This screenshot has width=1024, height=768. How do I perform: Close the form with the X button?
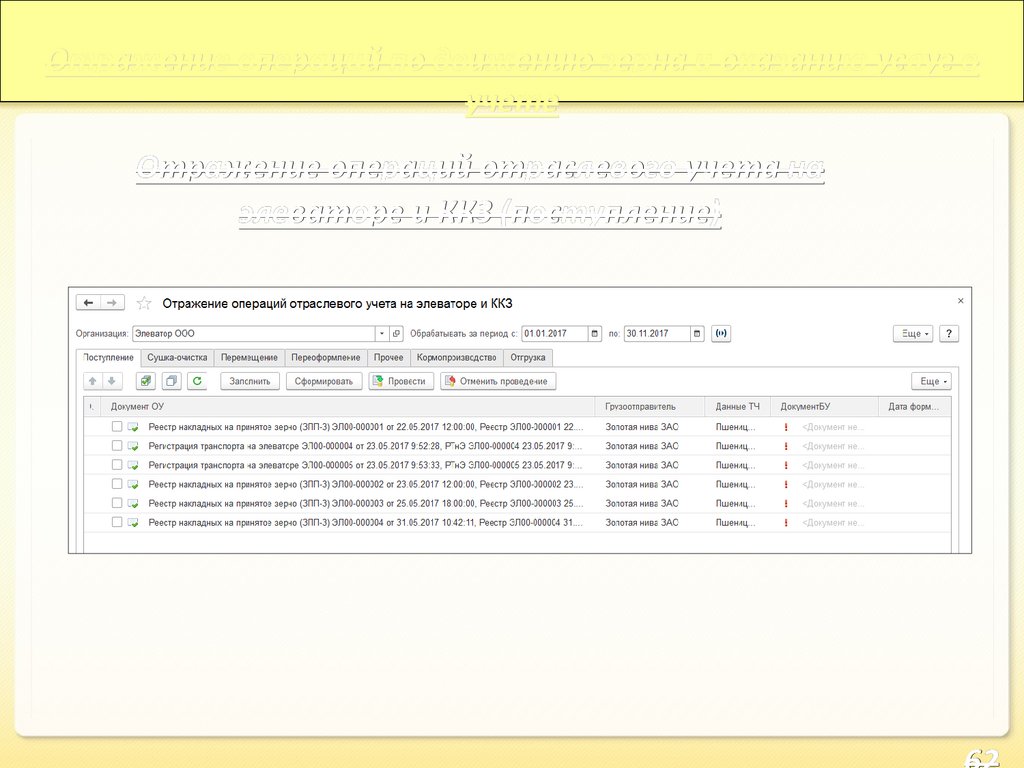point(961,301)
